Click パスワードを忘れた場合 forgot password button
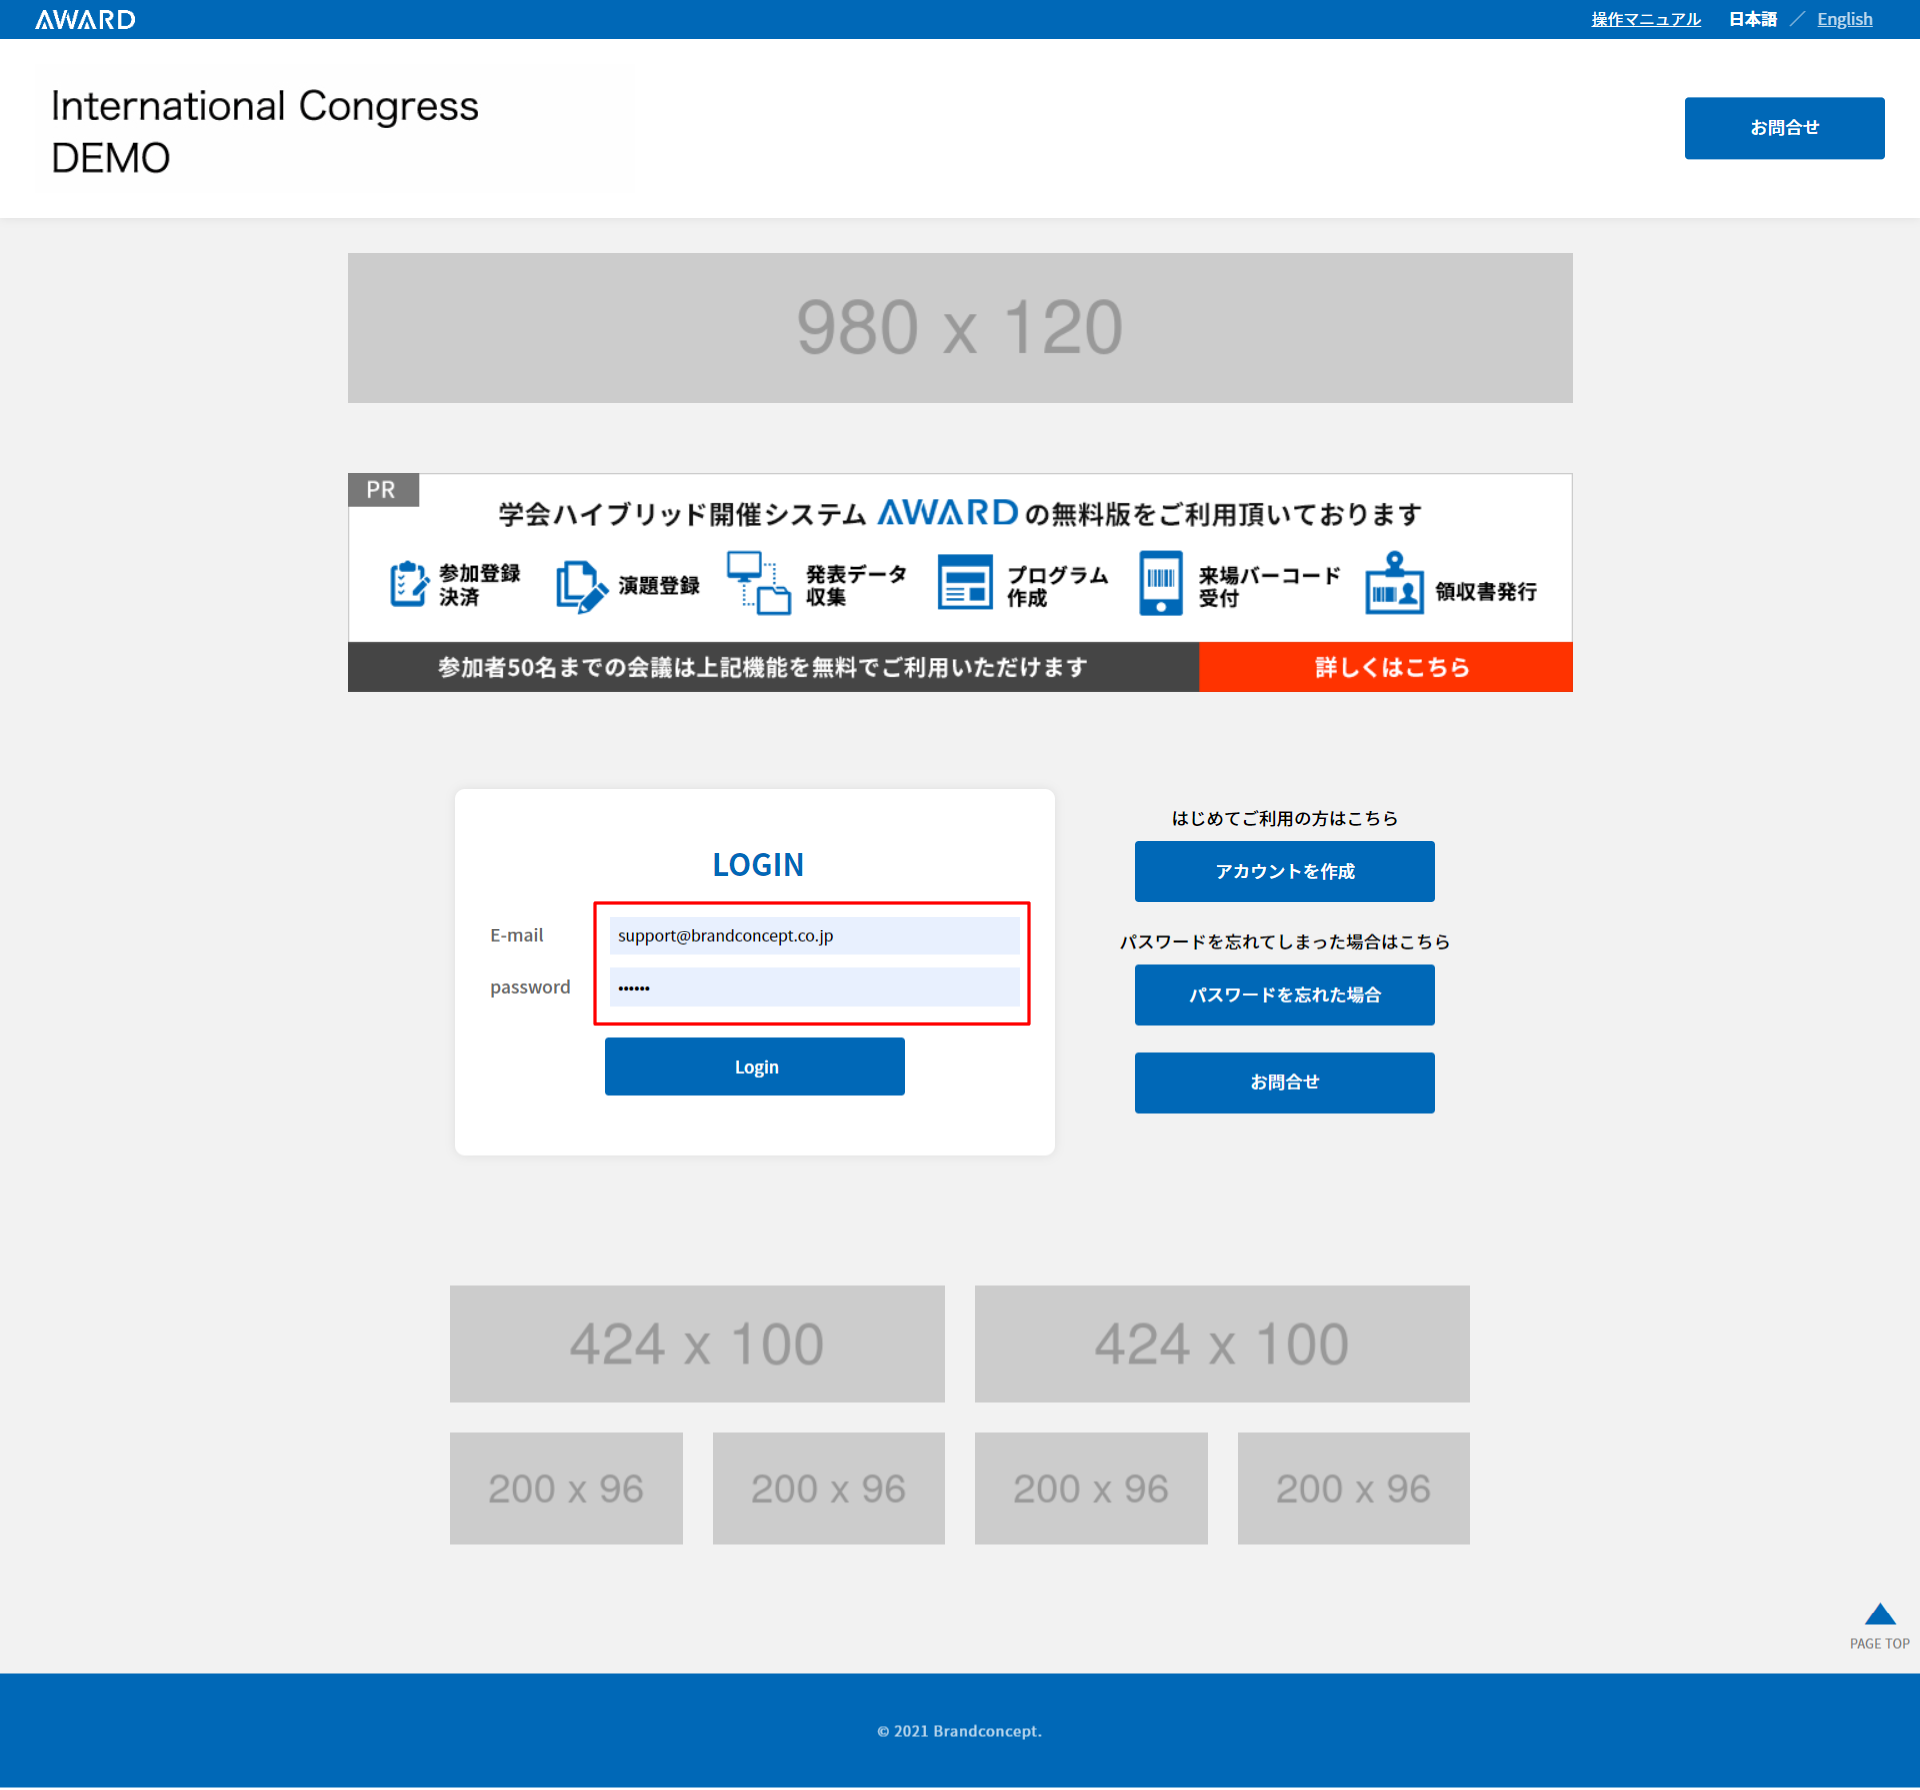 tap(1284, 995)
